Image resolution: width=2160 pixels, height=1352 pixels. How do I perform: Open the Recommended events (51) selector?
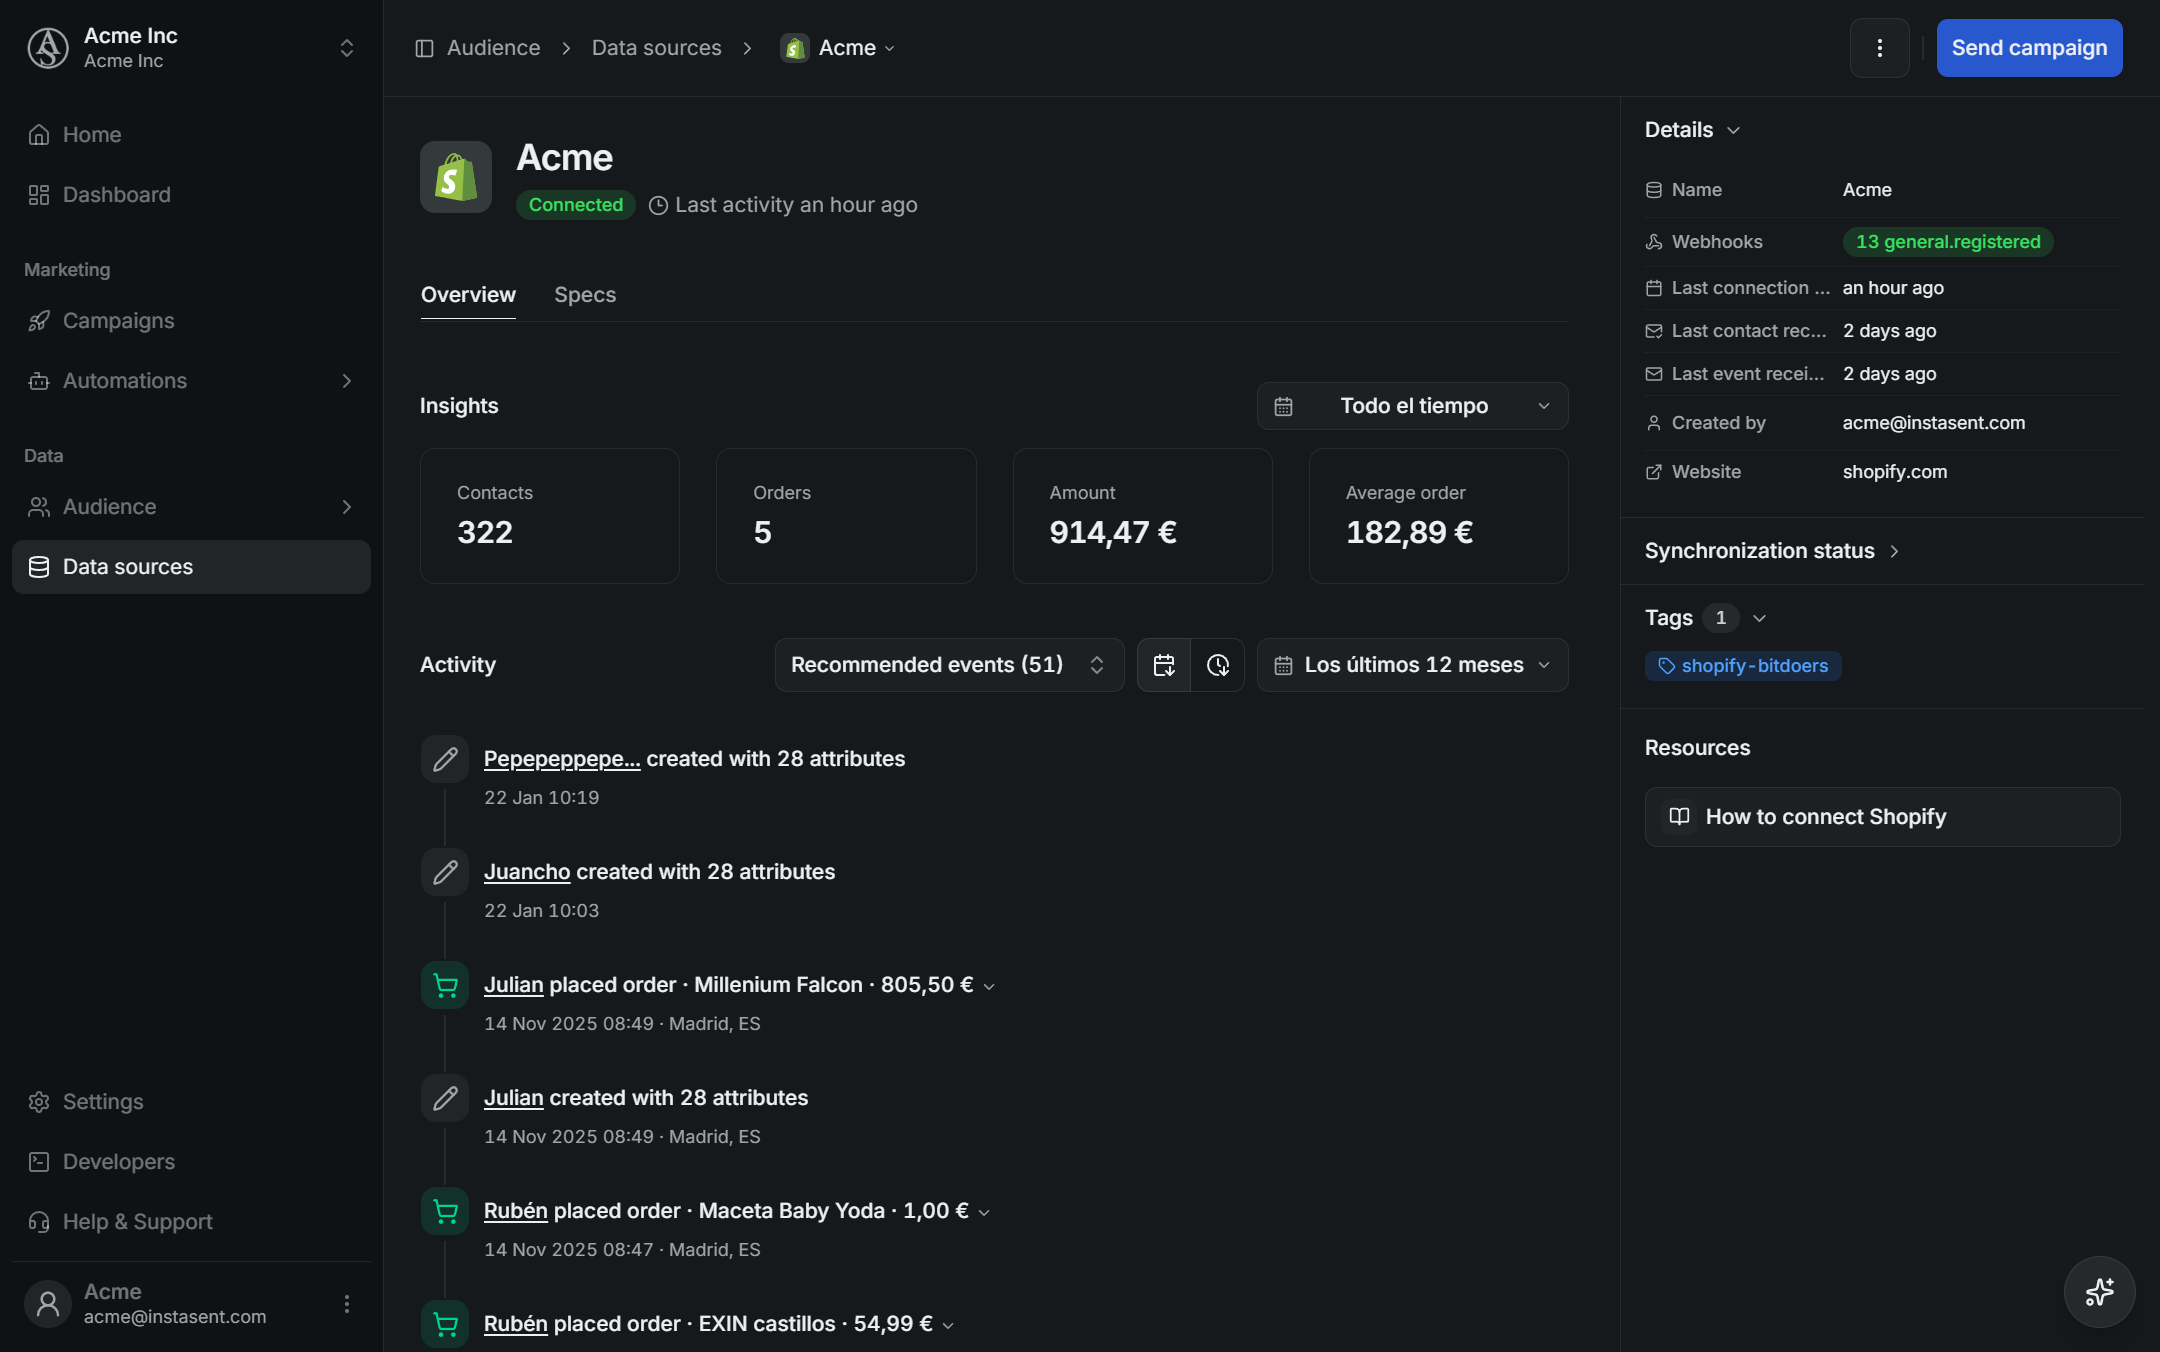pyautogui.click(x=949, y=665)
